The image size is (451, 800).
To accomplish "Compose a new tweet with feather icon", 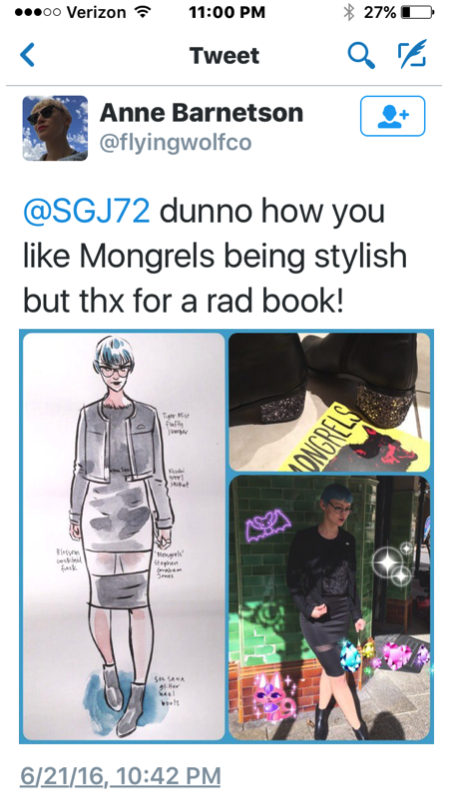I will click(x=412, y=55).
